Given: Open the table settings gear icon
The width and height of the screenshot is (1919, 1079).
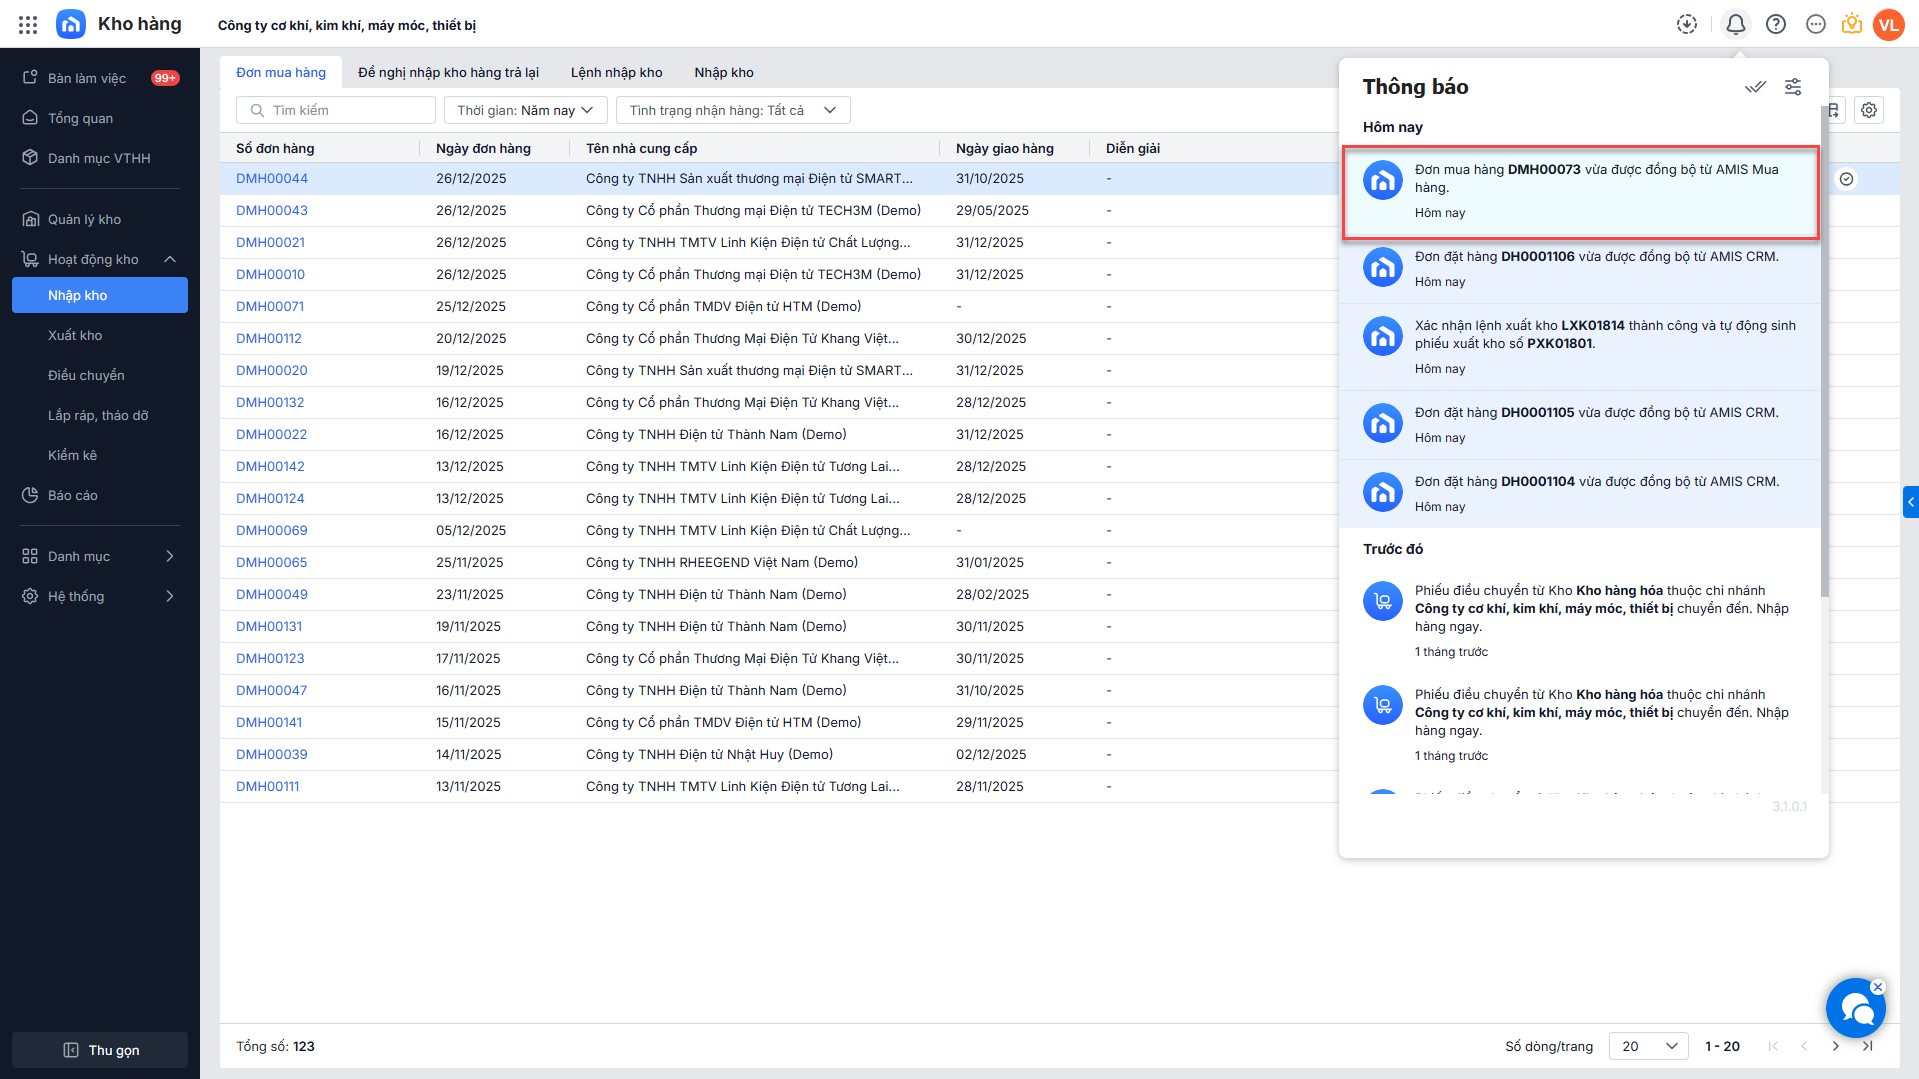Looking at the screenshot, I should click(x=1869, y=111).
